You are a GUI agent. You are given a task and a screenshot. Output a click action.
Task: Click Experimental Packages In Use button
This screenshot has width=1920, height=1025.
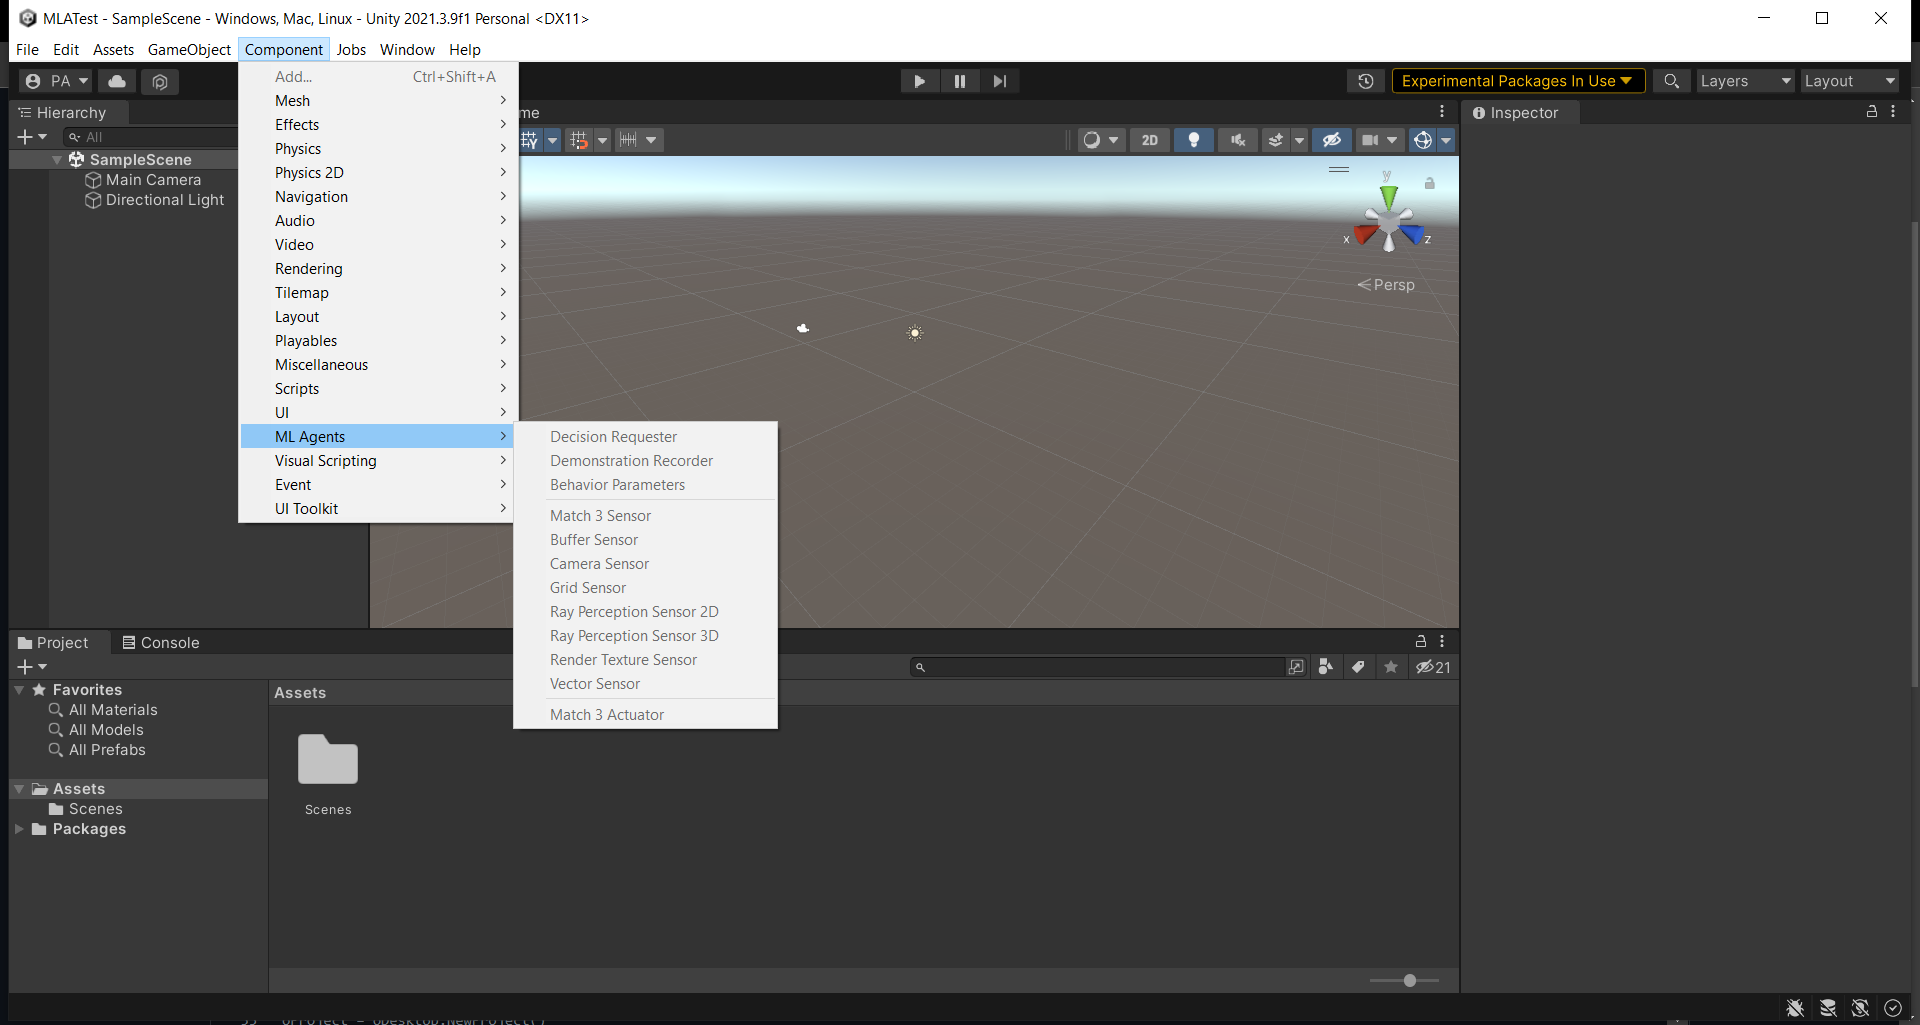pyautogui.click(x=1518, y=81)
